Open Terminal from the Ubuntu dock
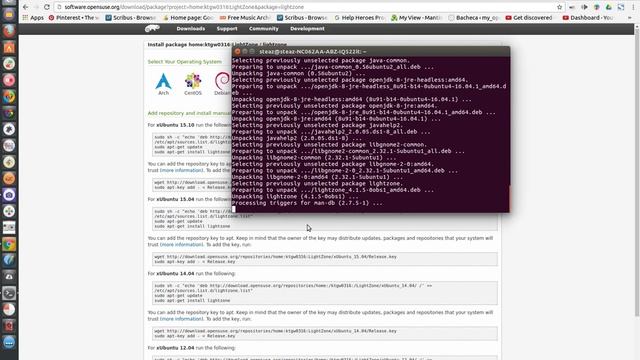The height and width of the screenshot is (360, 640). point(9,293)
